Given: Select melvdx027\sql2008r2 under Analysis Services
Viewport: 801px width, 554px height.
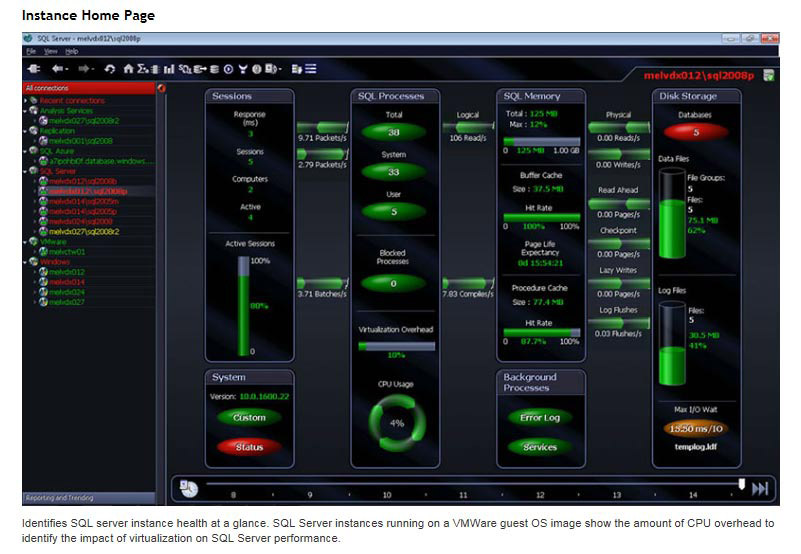Looking at the screenshot, I should point(84,121).
